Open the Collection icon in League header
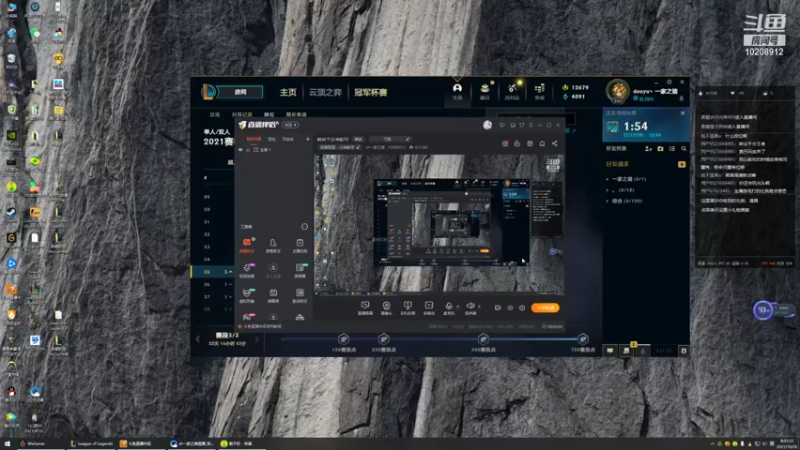The height and width of the screenshot is (450, 800). click(x=485, y=90)
